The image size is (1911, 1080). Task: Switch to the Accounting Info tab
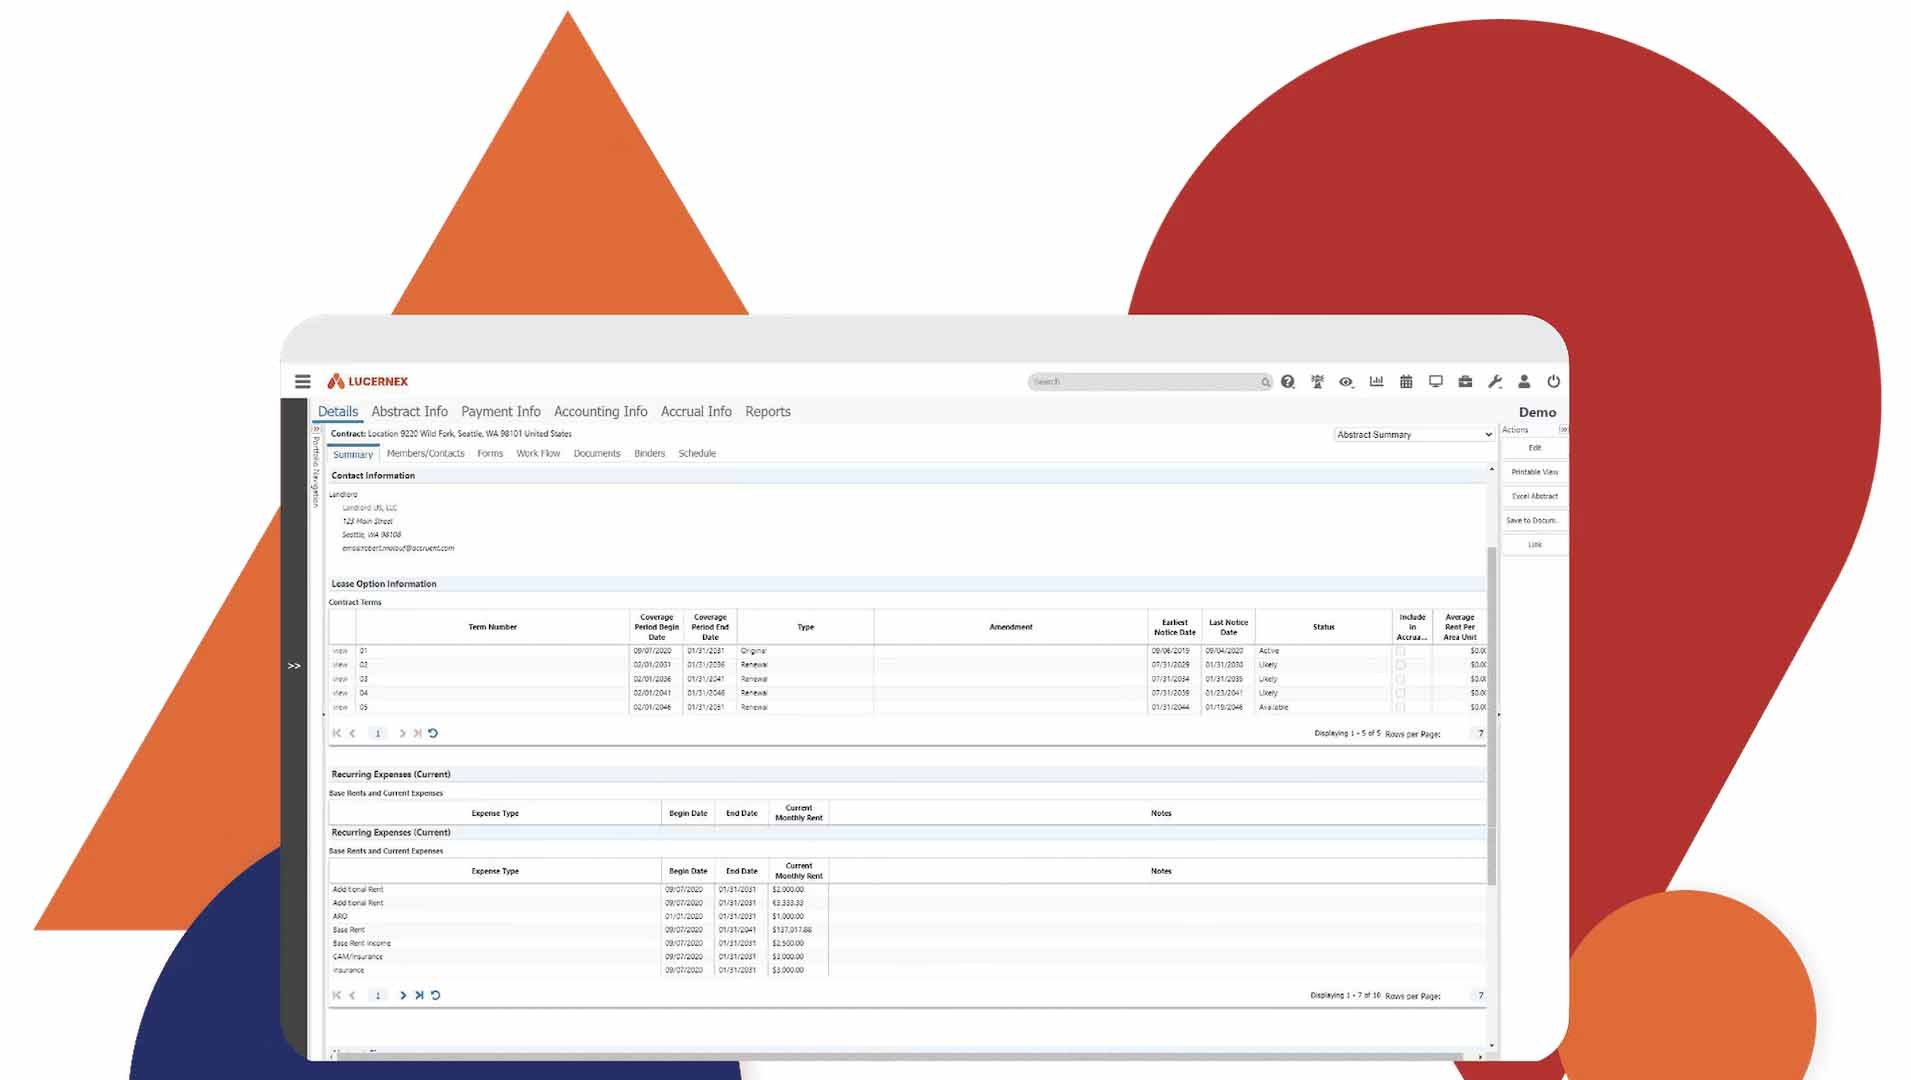click(x=600, y=411)
